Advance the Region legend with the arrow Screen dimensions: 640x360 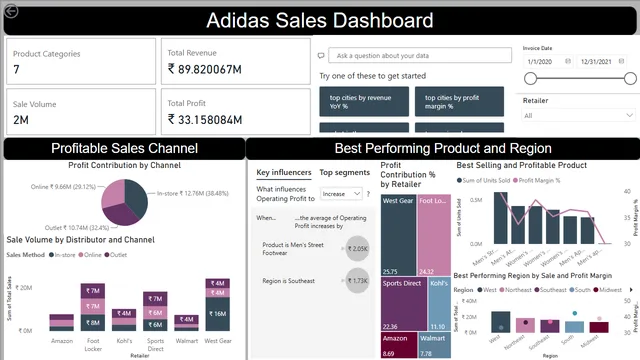631,290
